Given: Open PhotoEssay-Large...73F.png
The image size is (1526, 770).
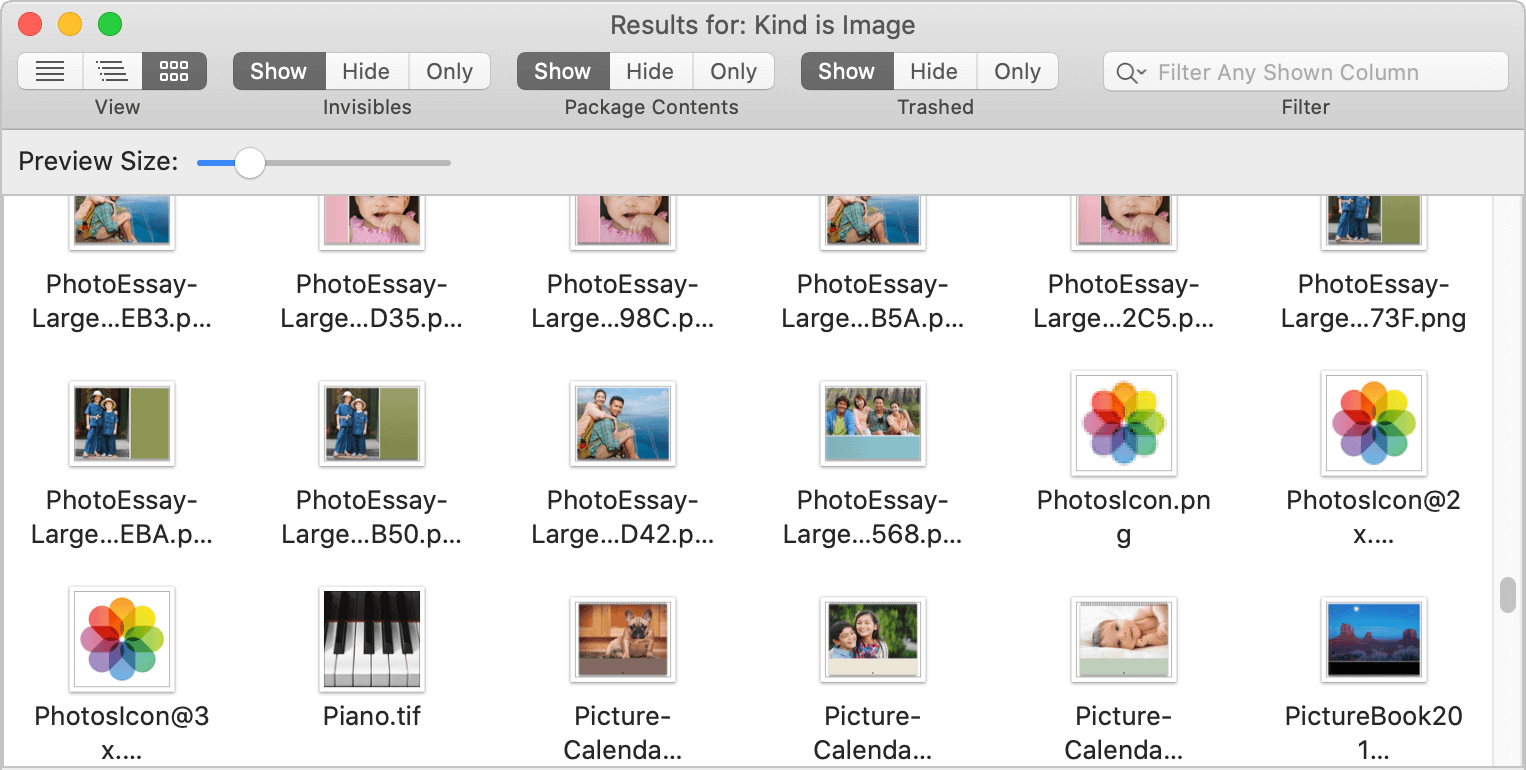Looking at the screenshot, I should (1373, 218).
